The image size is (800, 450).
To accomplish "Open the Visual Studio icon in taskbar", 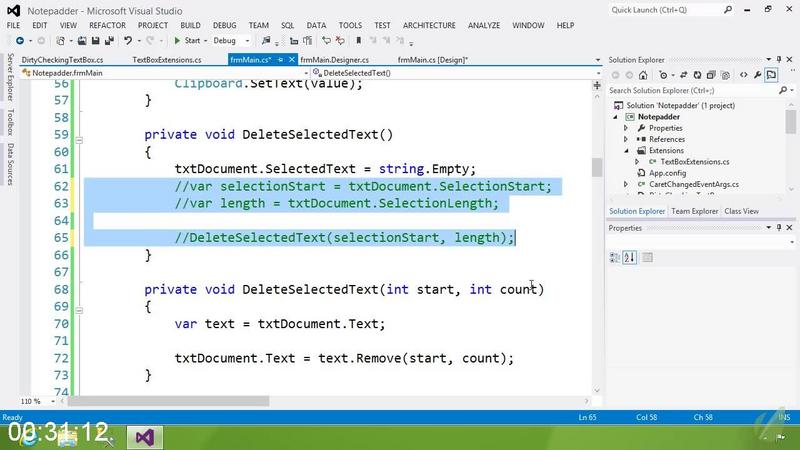I will [x=145, y=438].
